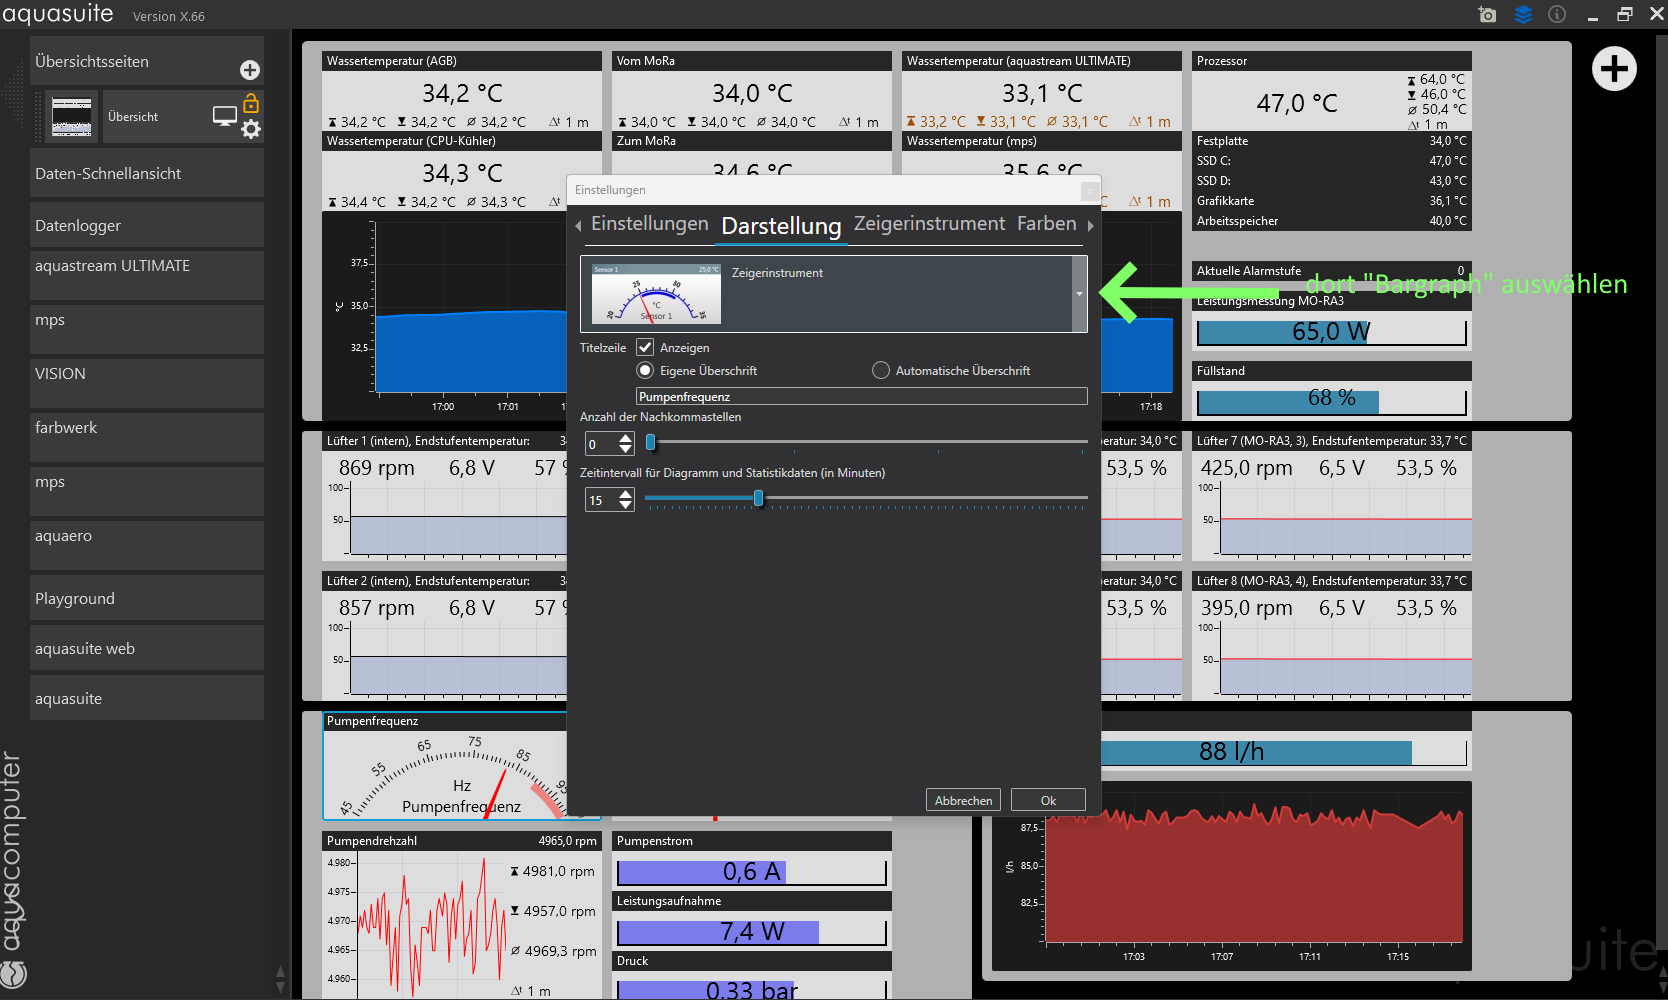Click the Zeitintervall slider handle
Screen dimensions: 1668x1000
click(x=758, y=498)
